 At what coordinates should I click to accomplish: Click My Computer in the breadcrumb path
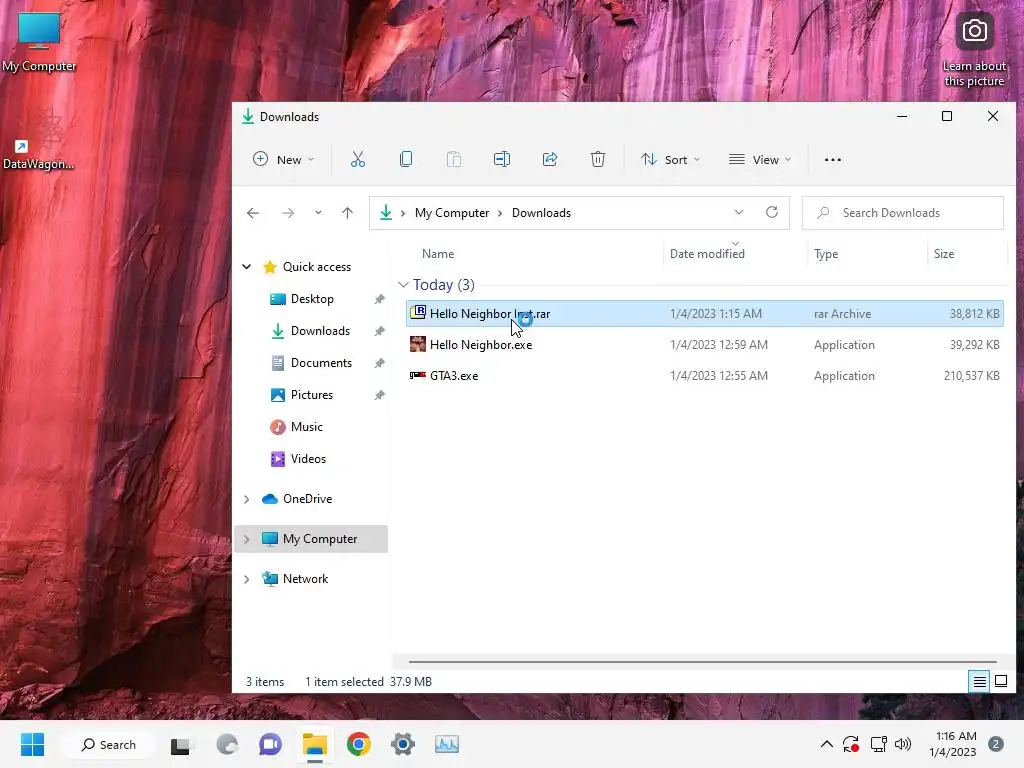[x=452, y=213]
